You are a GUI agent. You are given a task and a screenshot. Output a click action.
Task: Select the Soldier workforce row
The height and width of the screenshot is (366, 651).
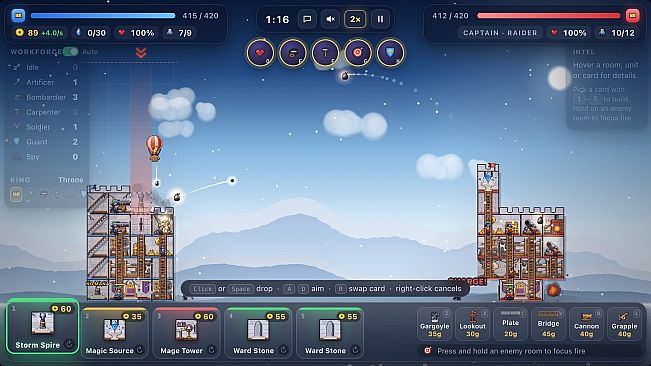(45, 127)
